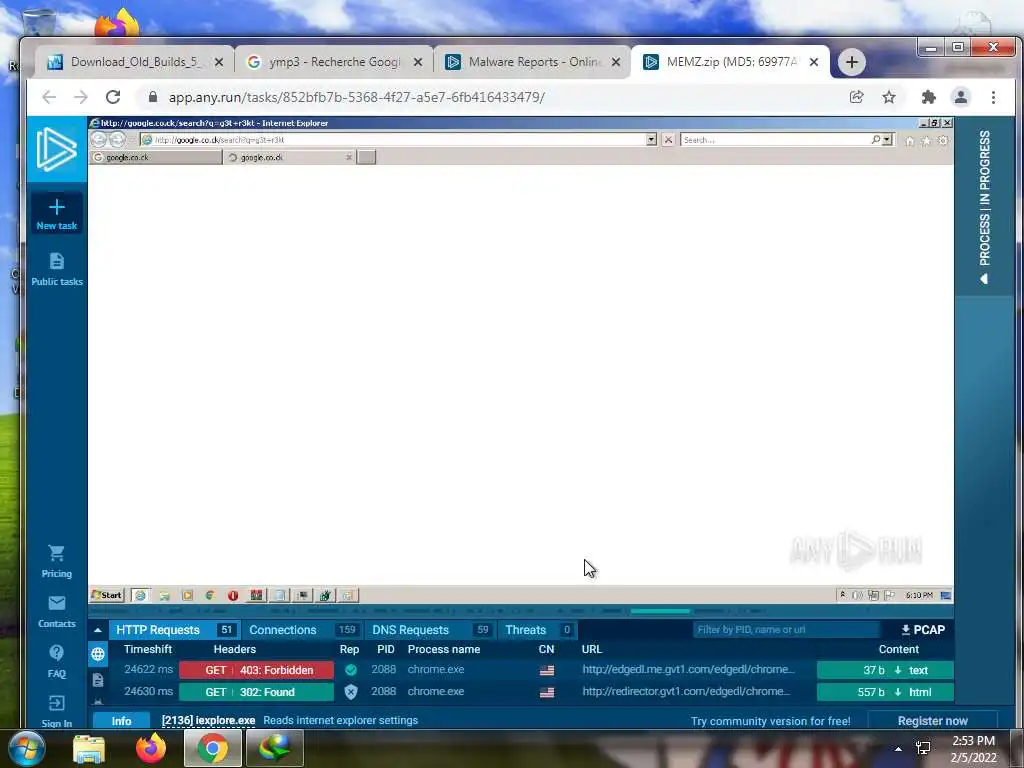Open the Chrome profile avatar
Viewport: 1024px width, 768px height.
[x=961, y=97]
